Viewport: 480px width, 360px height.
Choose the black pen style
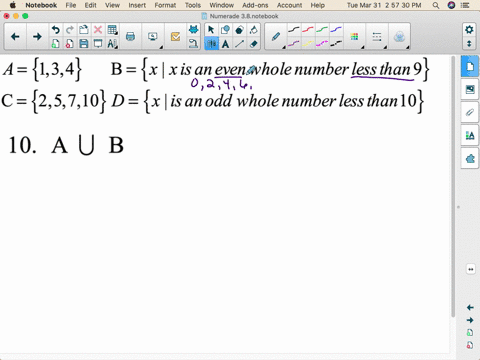pyautogui.click(x=293, y=30)
